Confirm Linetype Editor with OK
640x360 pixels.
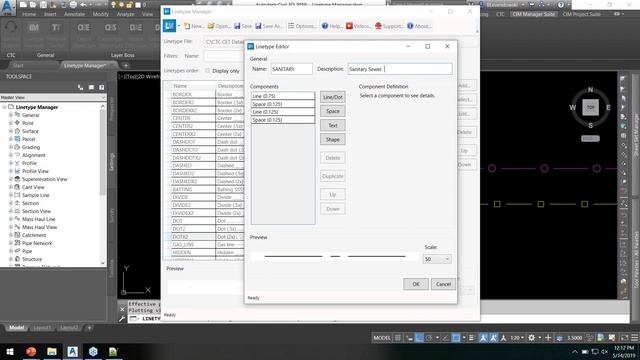point(416,284)
